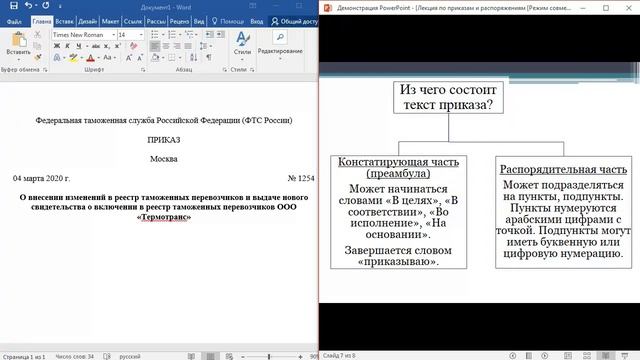Click the shading paint bucket icon
Image resolution: width=640 pixels, height=360 pixels.
155,58
